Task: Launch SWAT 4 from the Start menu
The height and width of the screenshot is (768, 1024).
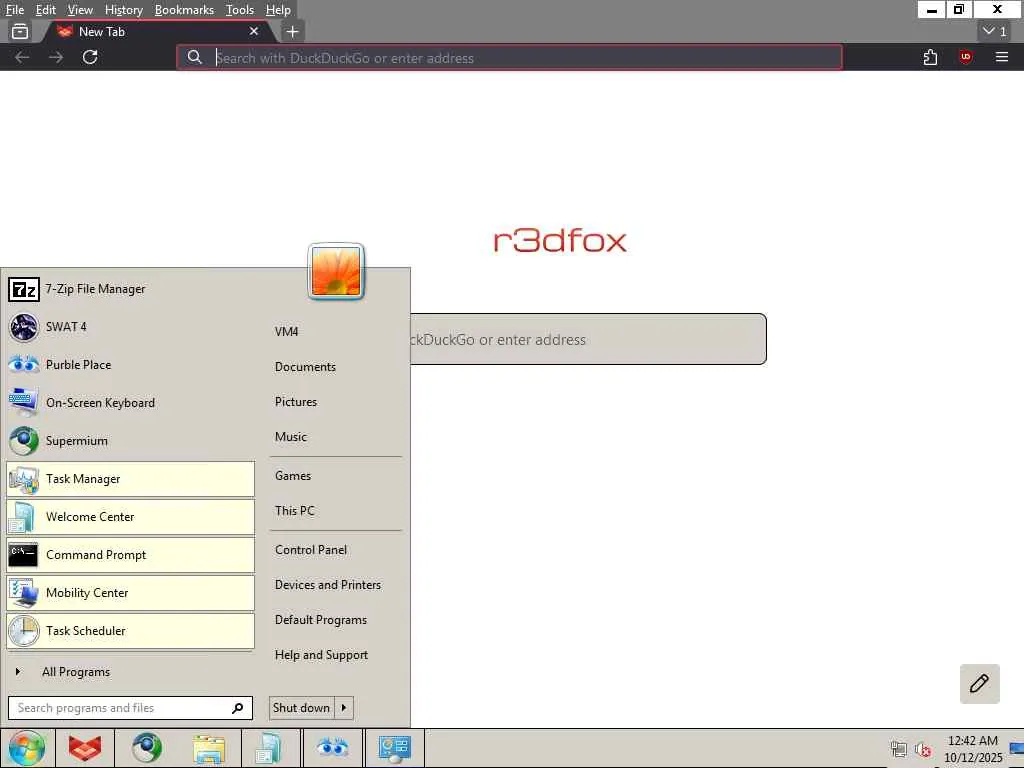Action: click(130, 327)
